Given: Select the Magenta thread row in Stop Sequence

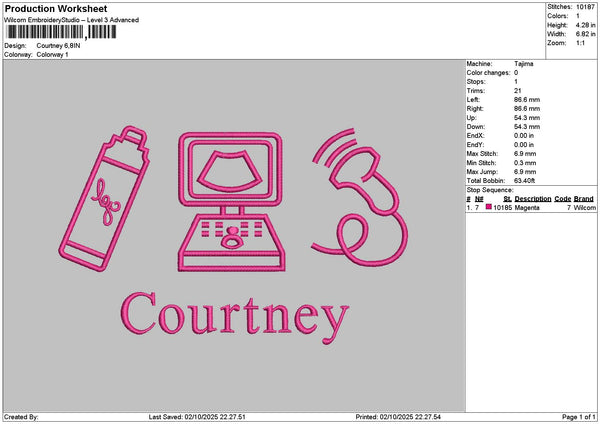Looking at the screenshot, I should click(525, 208).
